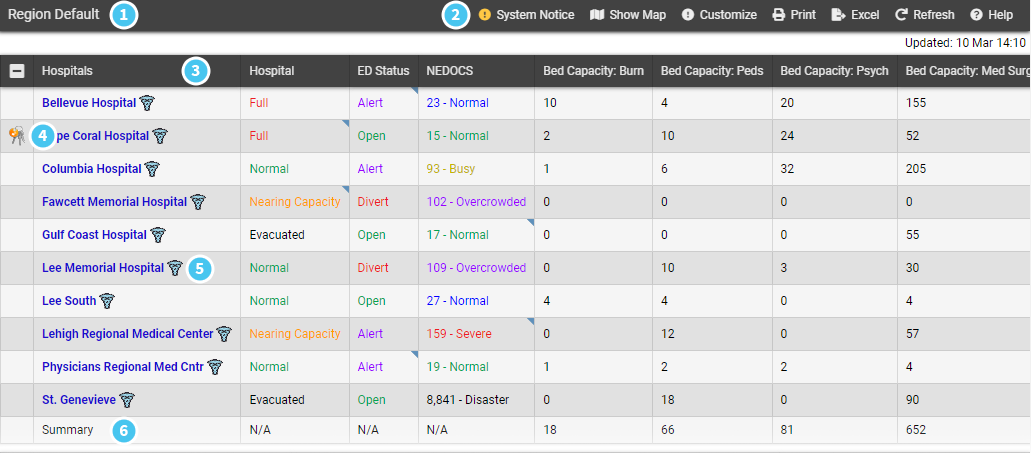Open the Physicians Regional Med Cntr link
1031x453 pixels.
(123, 367)
